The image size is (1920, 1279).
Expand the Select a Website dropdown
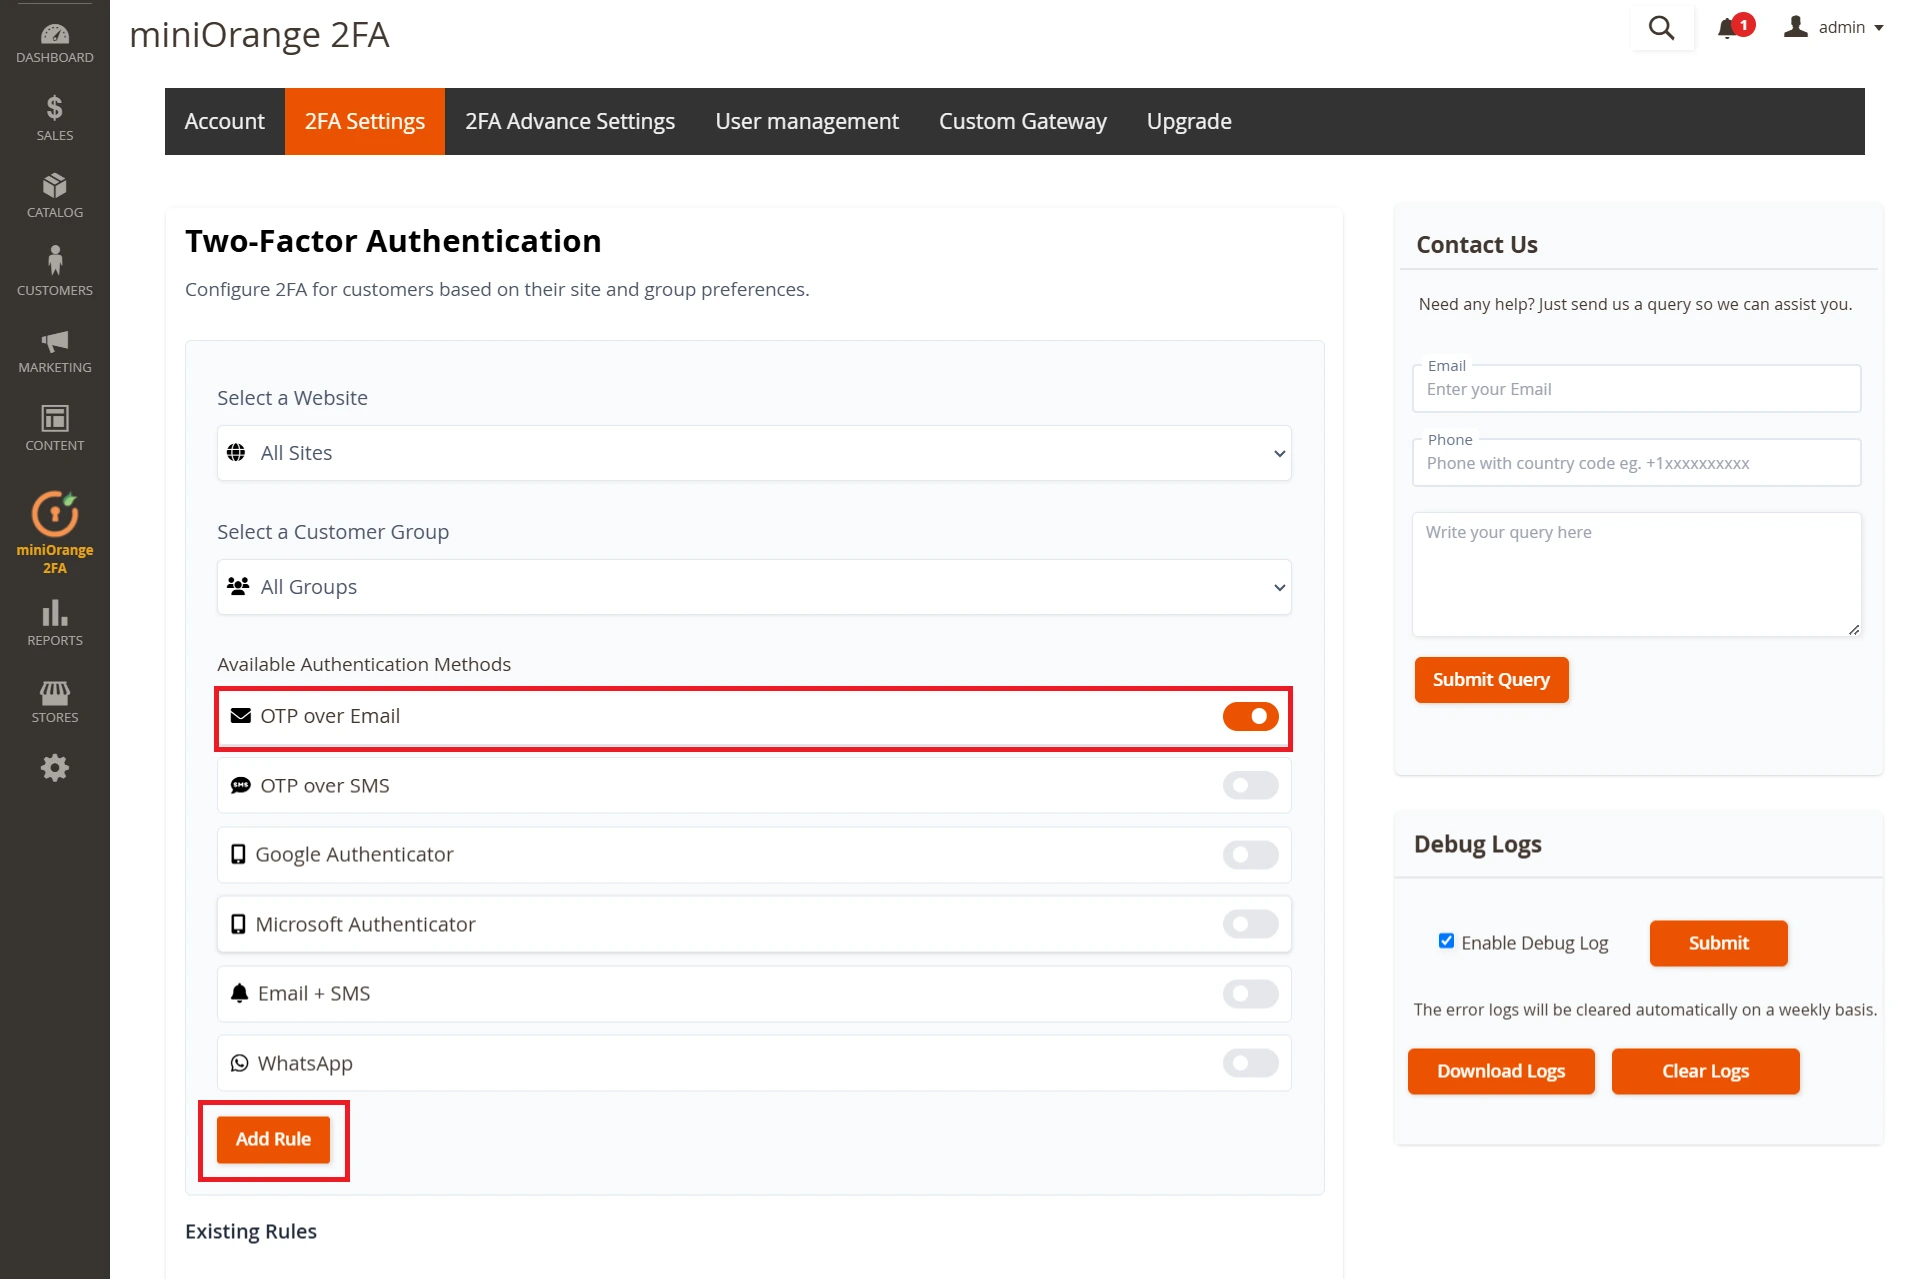click(x=754, y=453)
